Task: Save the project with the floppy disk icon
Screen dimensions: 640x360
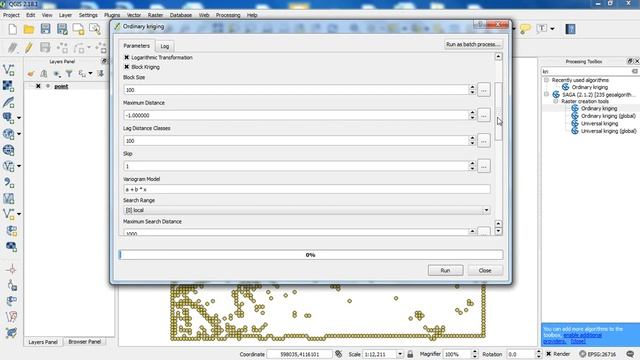Action: coord(45,29)
